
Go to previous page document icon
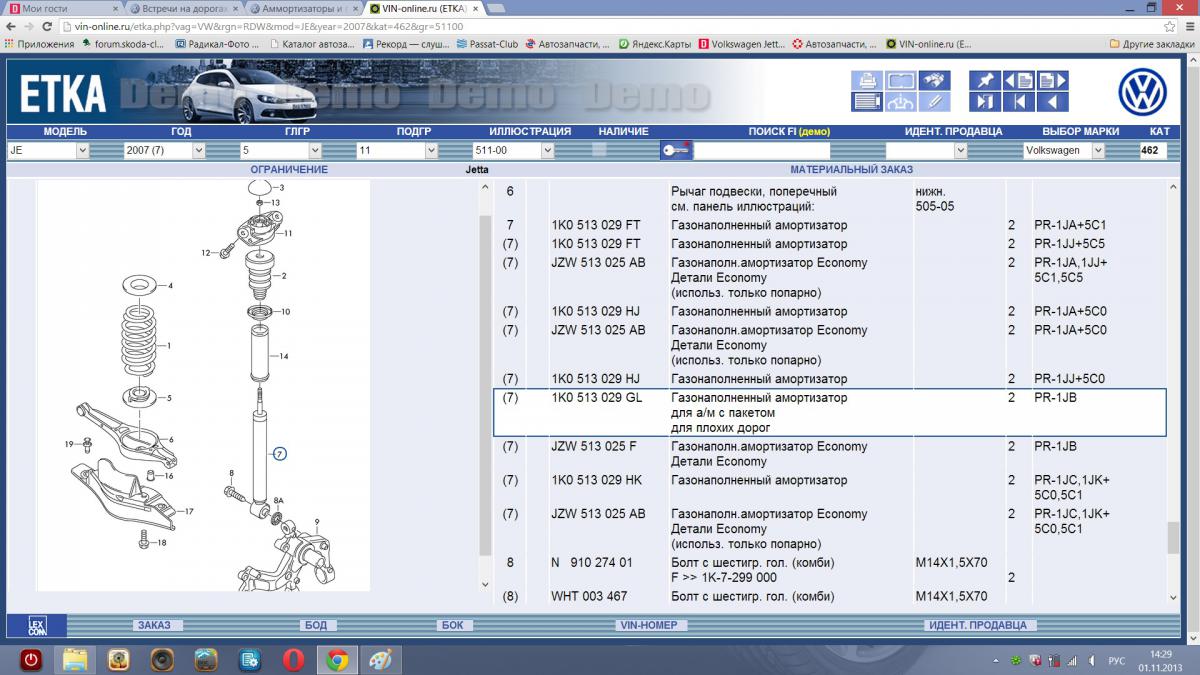(1019, 80)
